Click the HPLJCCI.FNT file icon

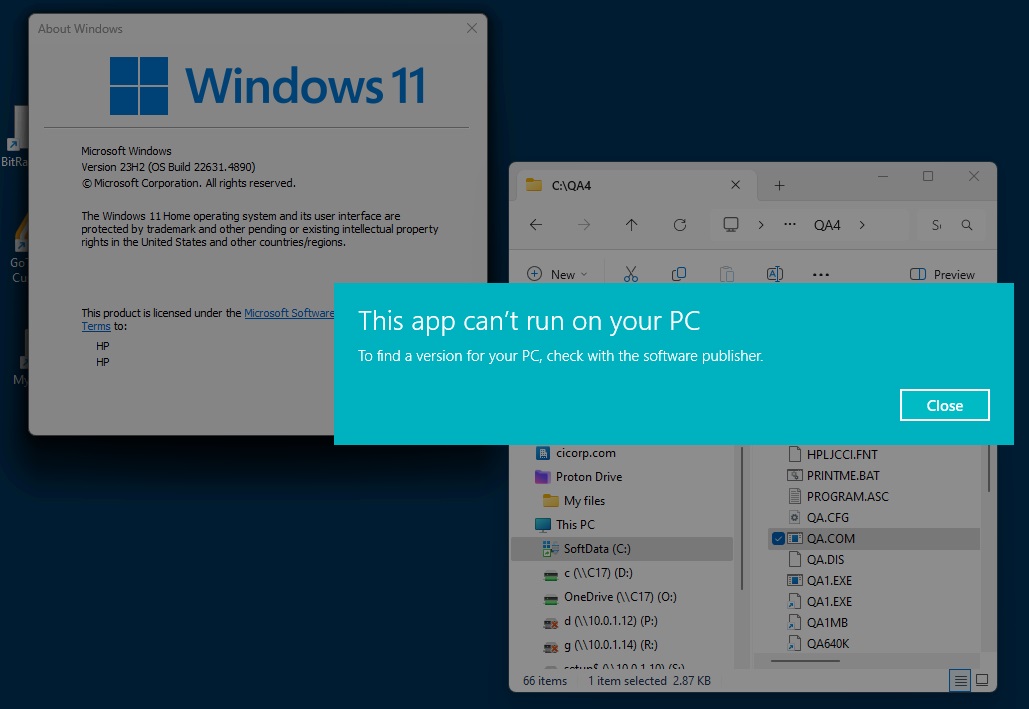795,454
